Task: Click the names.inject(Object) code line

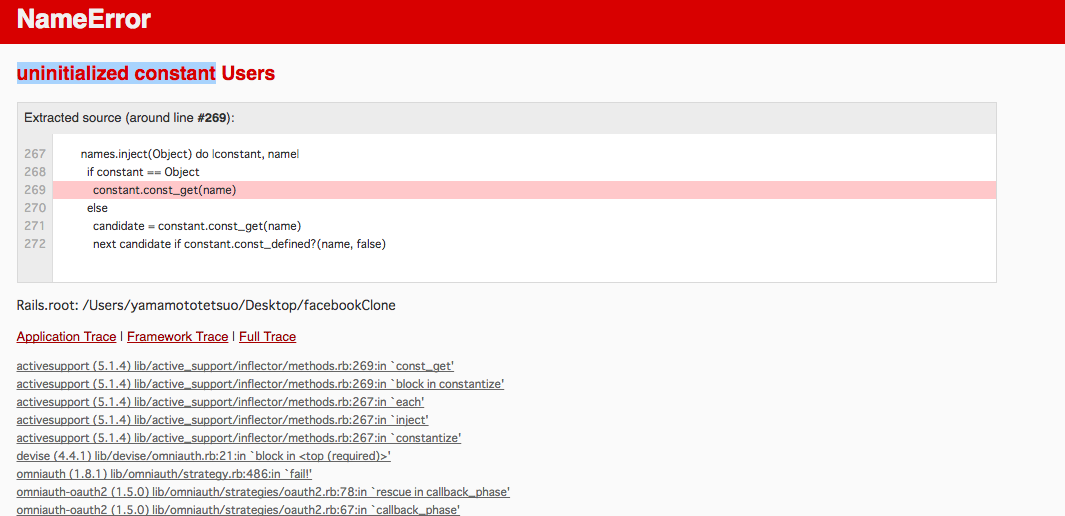Action: pyautogui.click(x=189, y=154)
